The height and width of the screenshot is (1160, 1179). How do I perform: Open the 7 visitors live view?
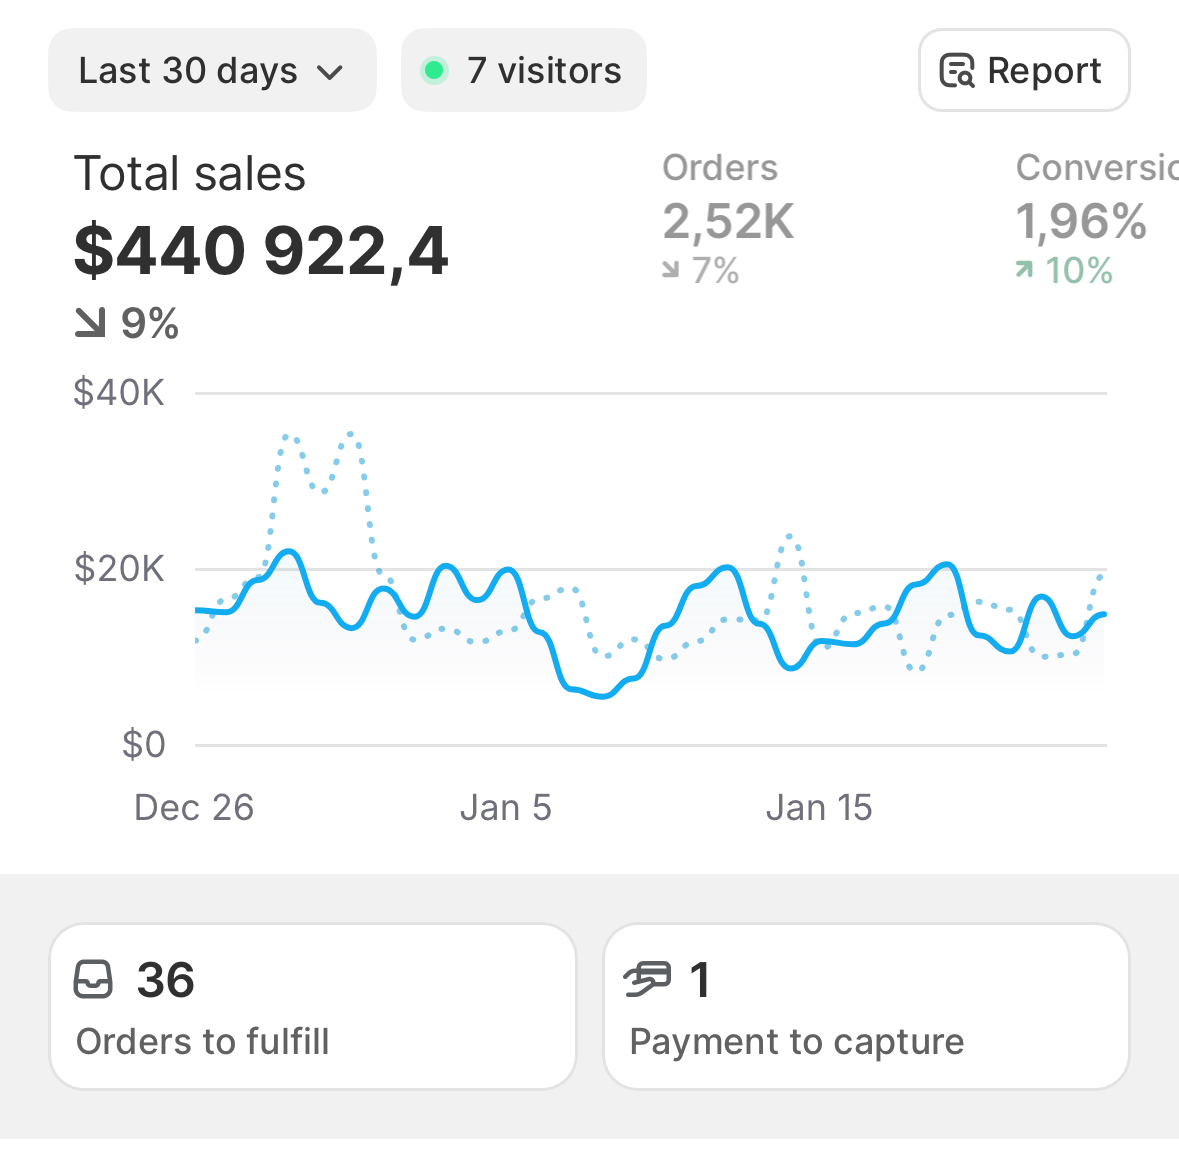524,71
